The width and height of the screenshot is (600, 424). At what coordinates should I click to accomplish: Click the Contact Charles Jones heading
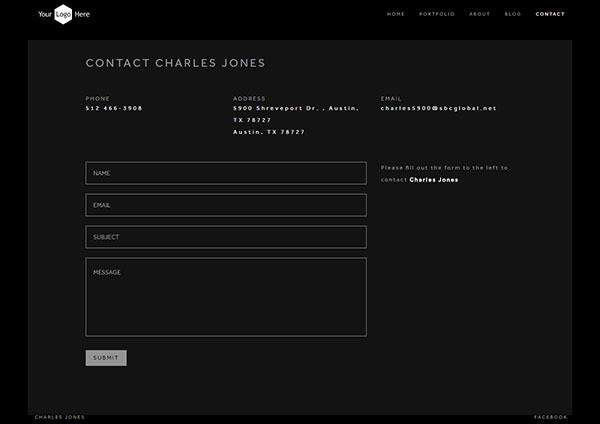point(176,63)
